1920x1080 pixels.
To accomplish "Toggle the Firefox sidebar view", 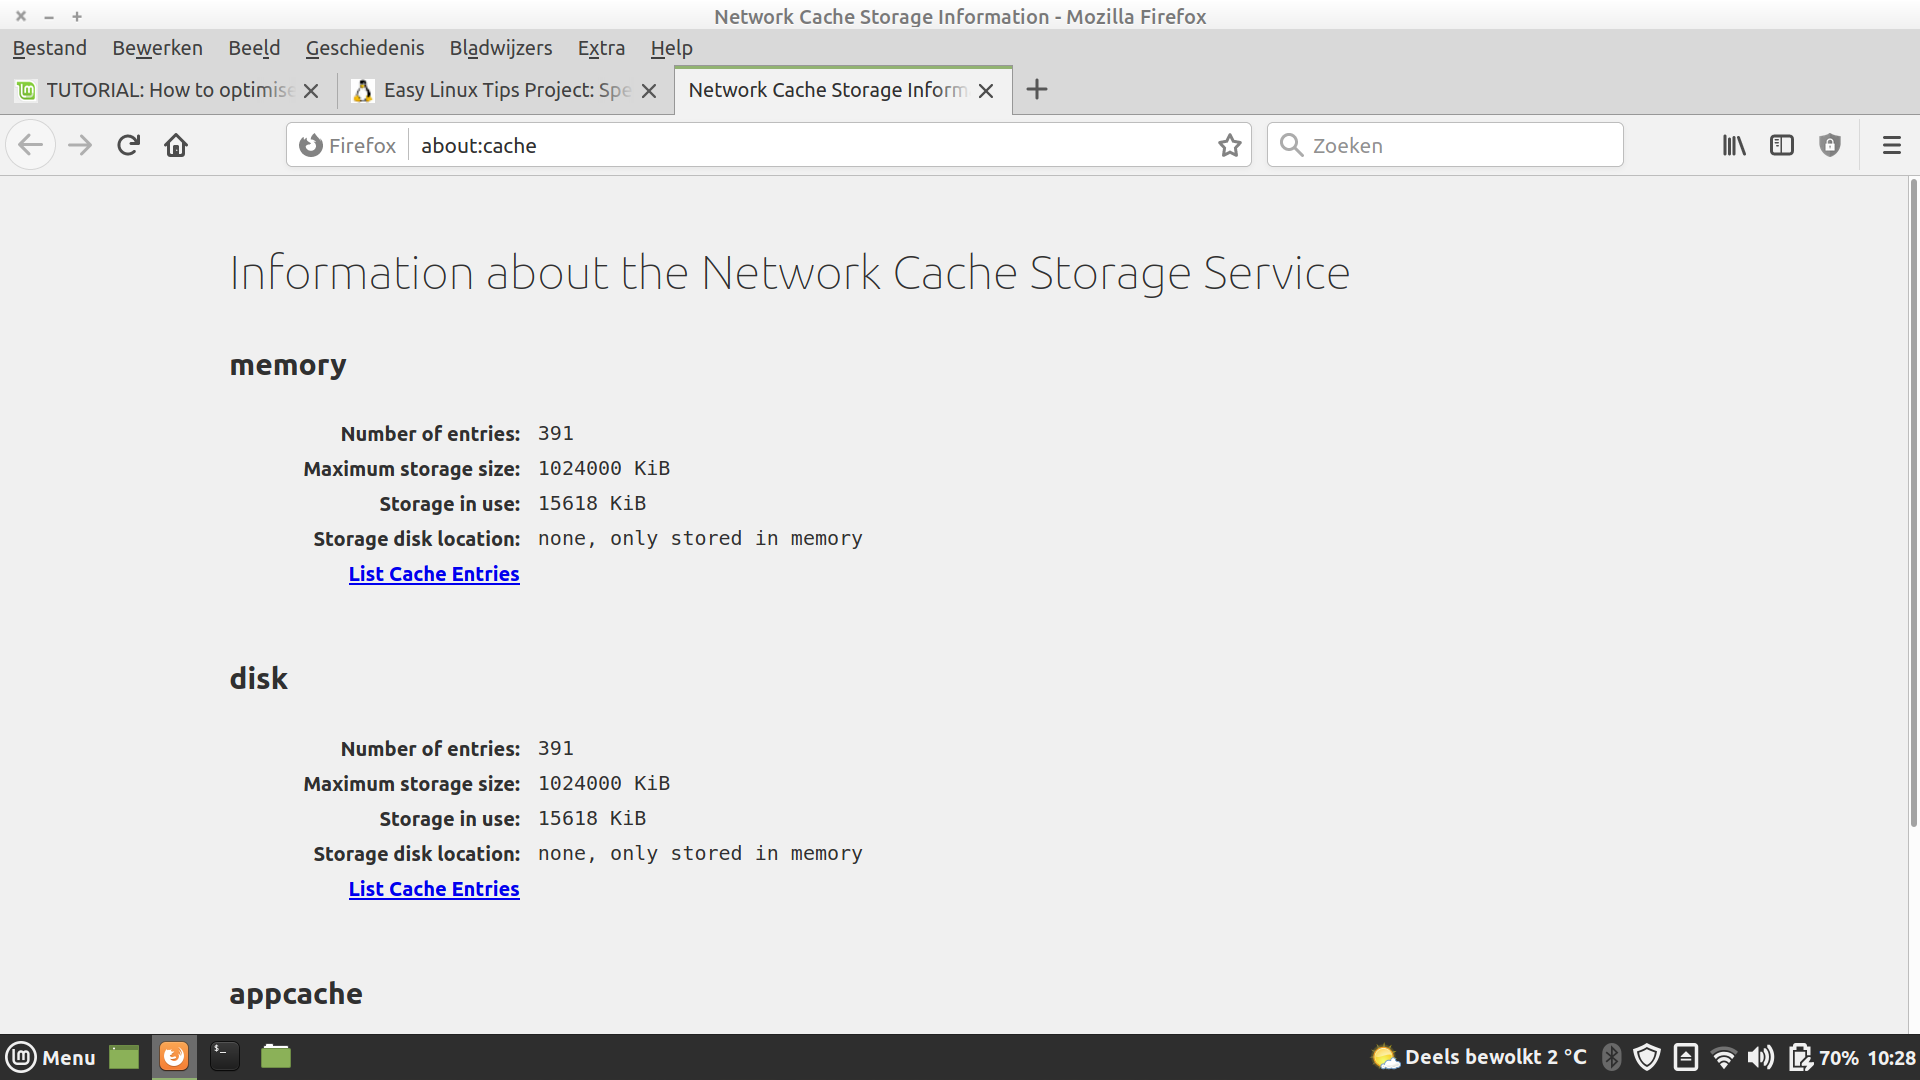I will click(x=1781, y=145).
